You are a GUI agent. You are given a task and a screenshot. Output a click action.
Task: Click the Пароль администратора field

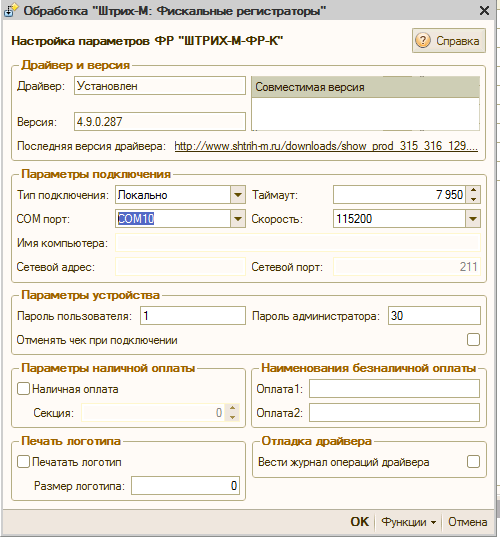pyautogui.click(x=434, y=316)
